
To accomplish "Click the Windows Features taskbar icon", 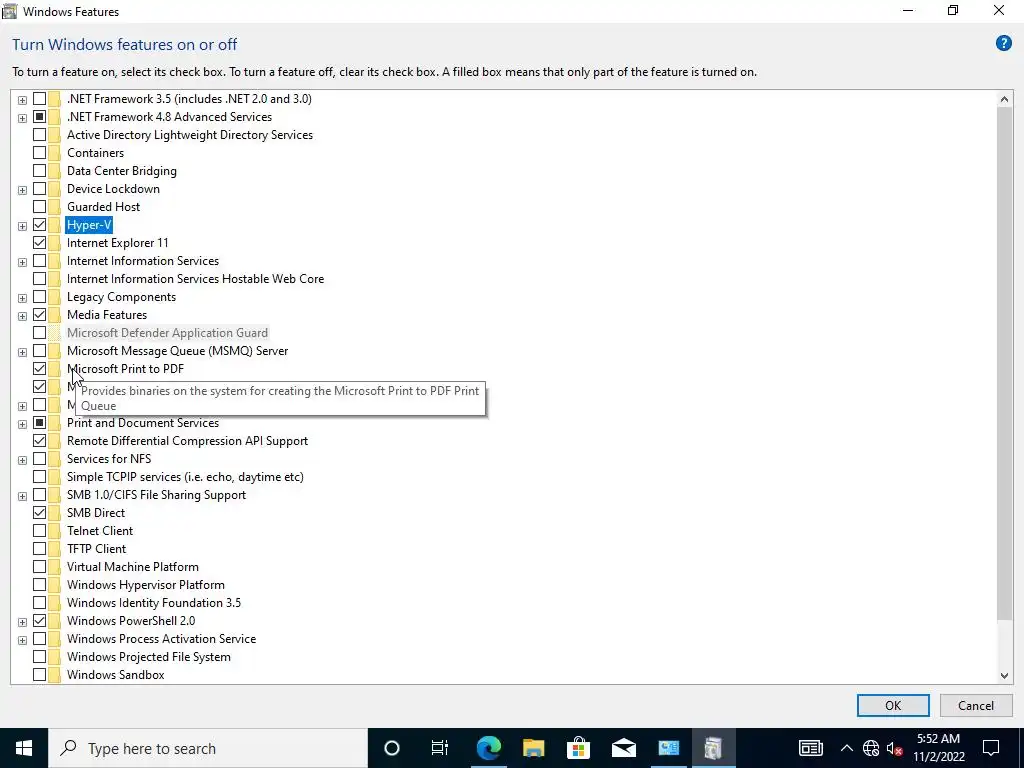I will [x=713, y=748].
